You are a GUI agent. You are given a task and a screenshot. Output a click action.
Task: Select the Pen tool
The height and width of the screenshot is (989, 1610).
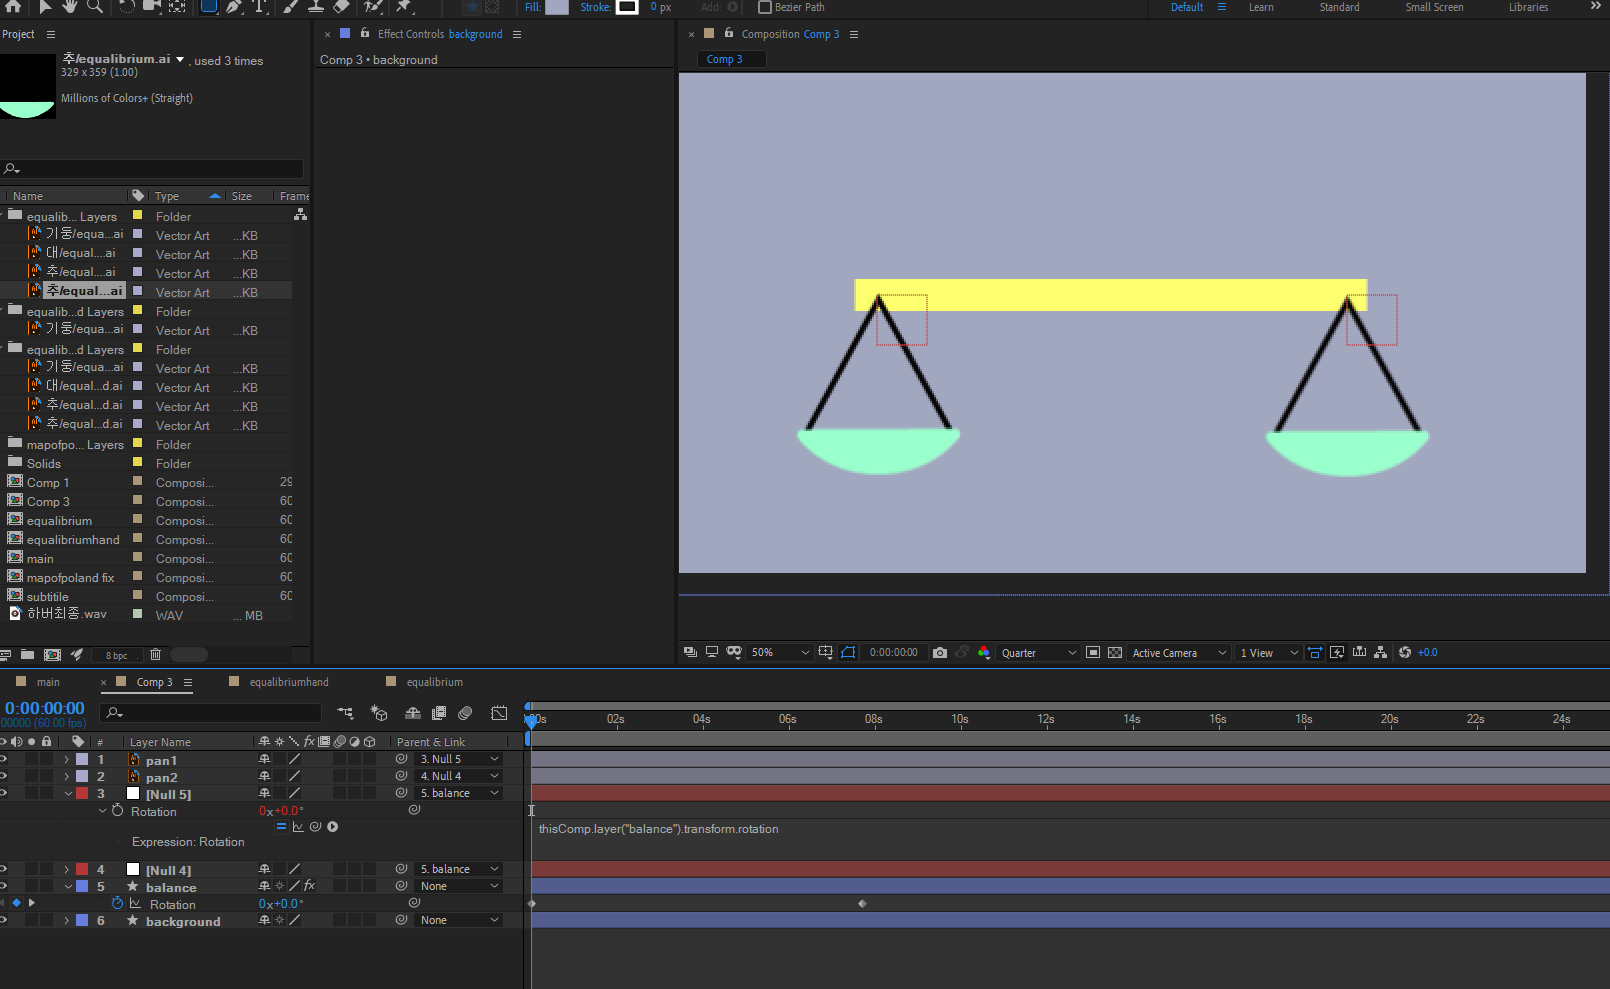pyautogui.click(x=232, y=8)
